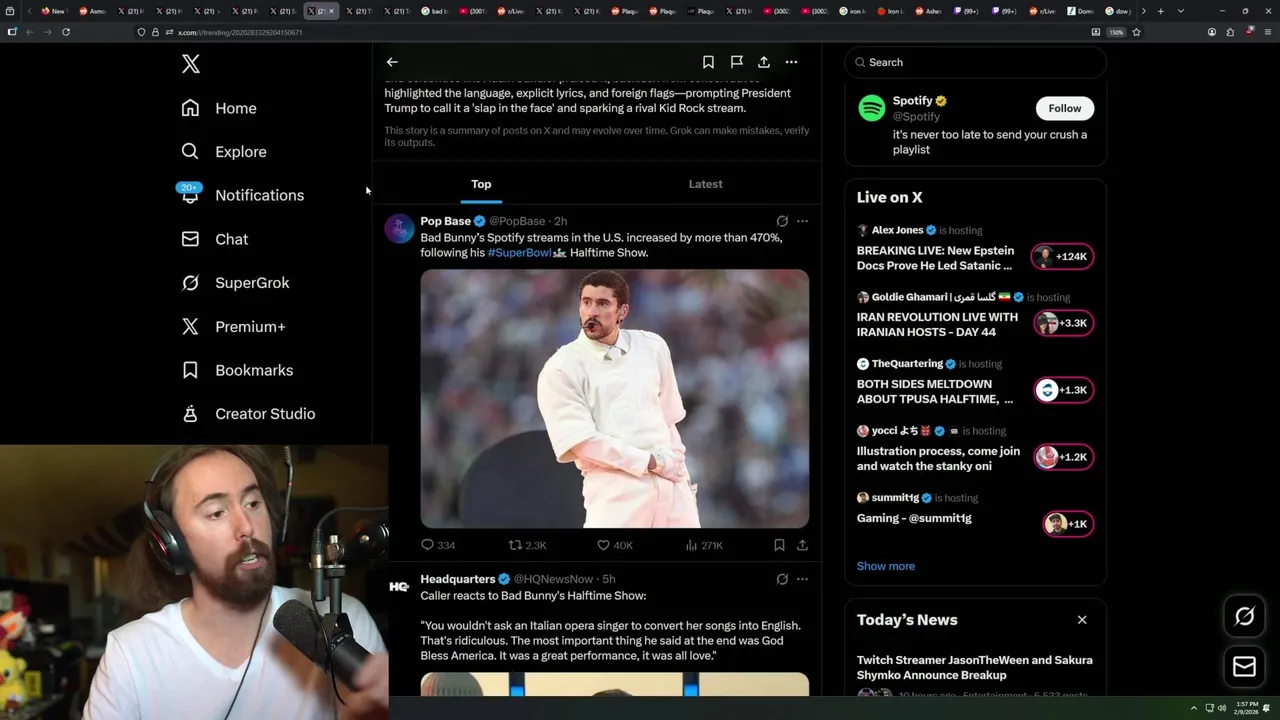Switch to the Latest tab
Viewport: 1280px width, 720px height.
(705, 184)
